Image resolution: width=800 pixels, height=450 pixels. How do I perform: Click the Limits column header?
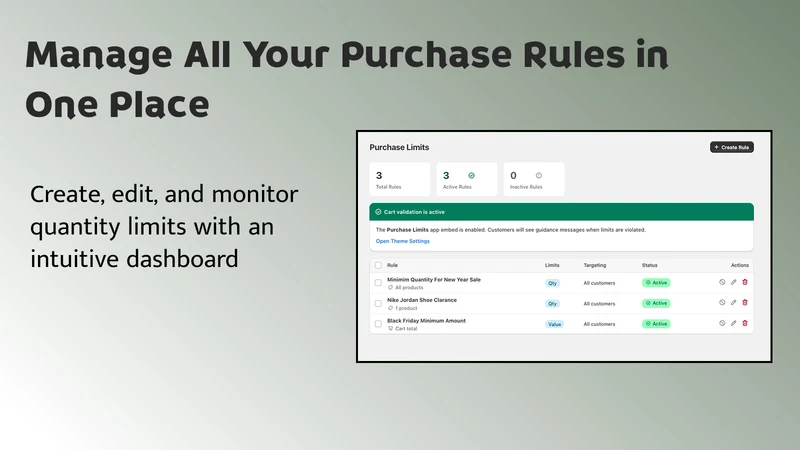coord(552,265)
